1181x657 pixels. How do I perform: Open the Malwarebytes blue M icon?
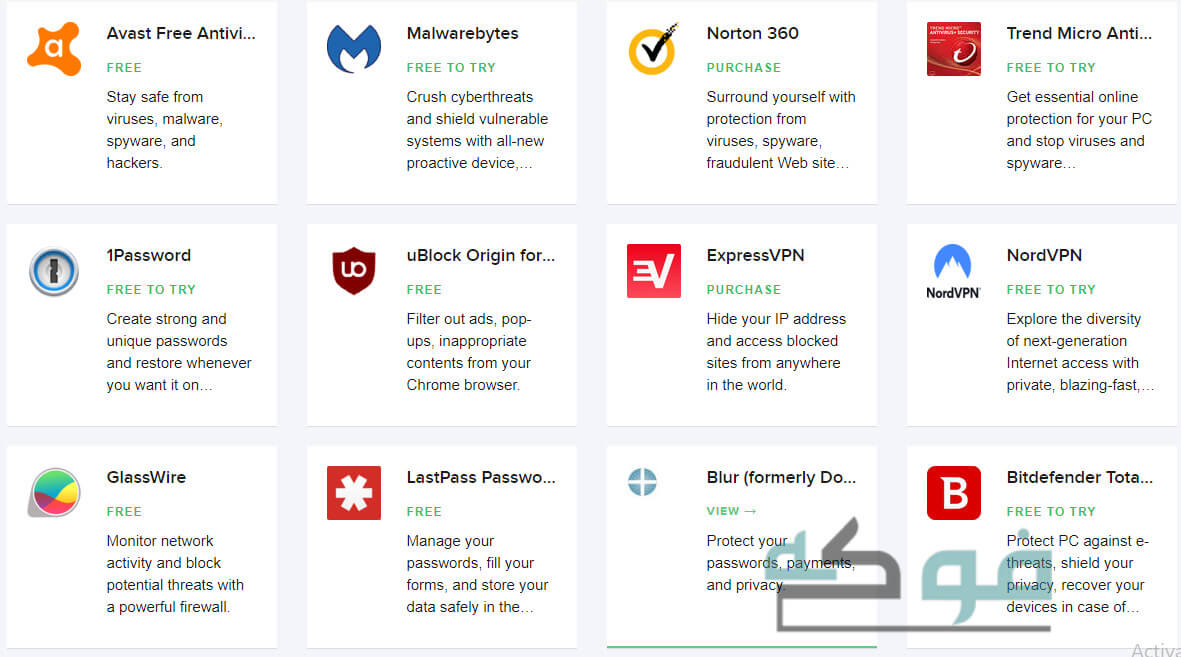353,49
